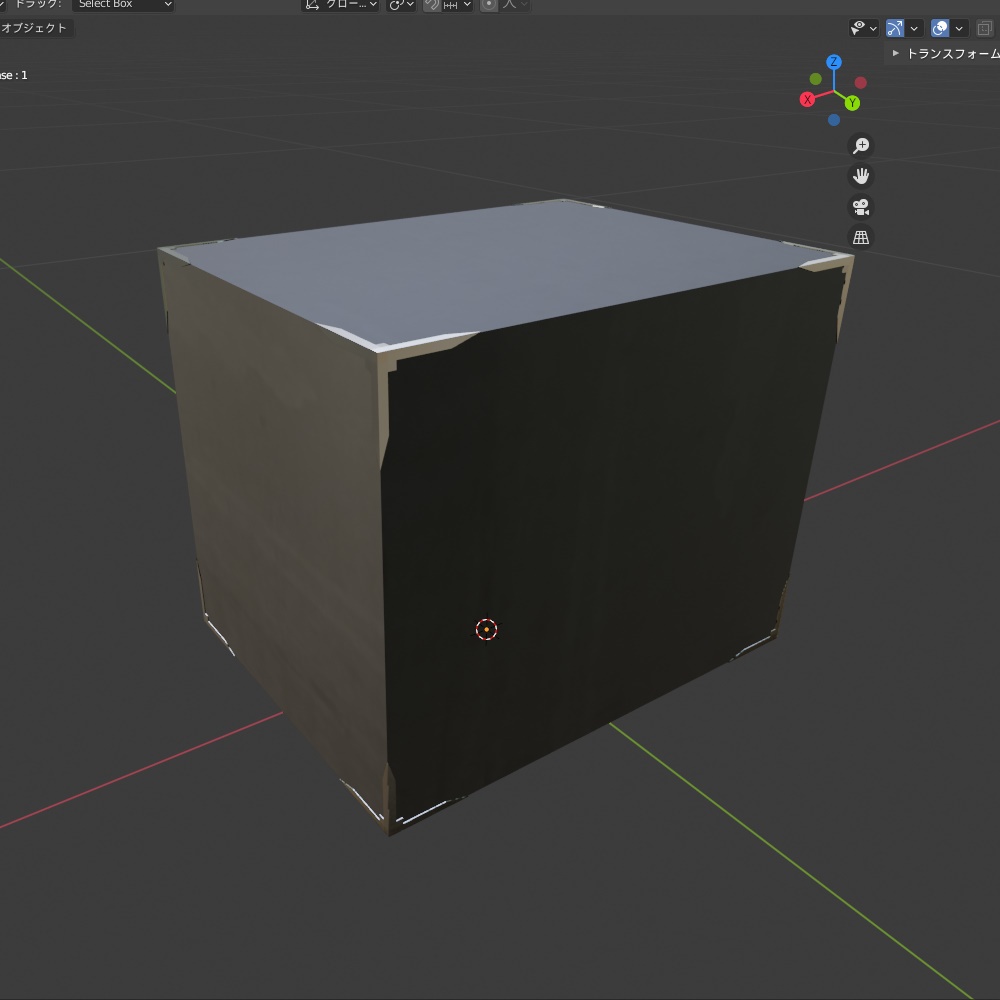Expand the トランスフォーム panel
This screenshot has width=1000, height=1000.
pos(940,53)
